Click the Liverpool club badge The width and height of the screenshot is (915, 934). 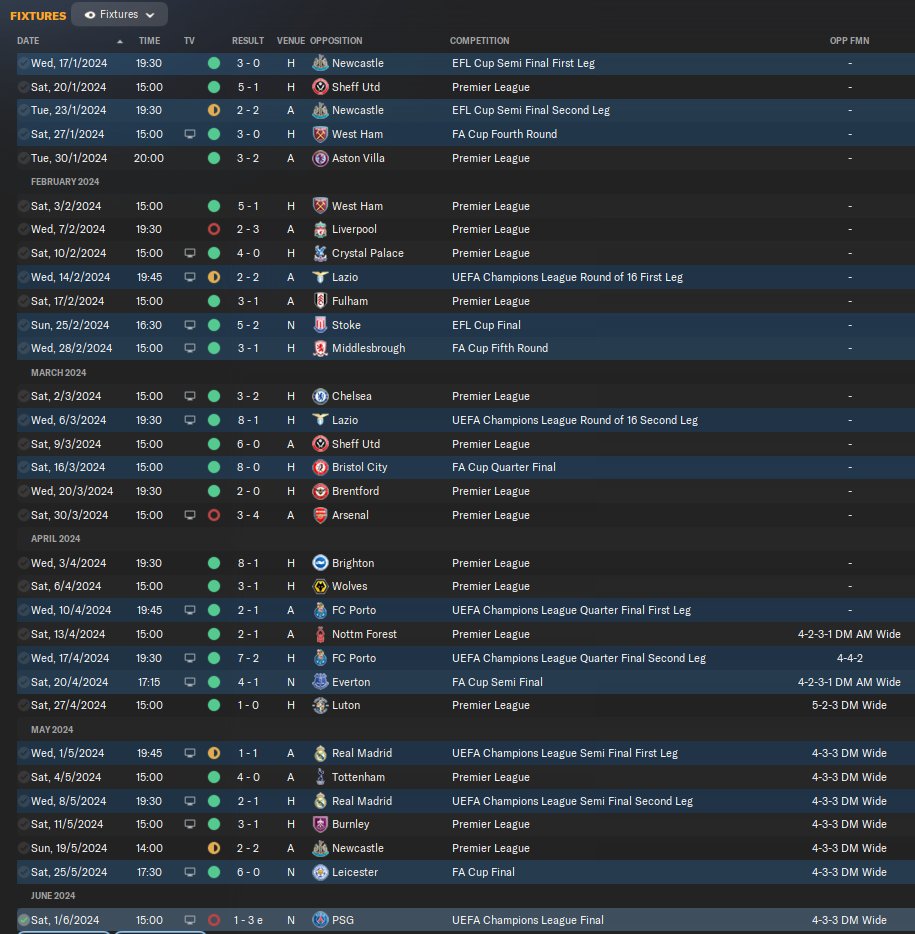point(320,229)
